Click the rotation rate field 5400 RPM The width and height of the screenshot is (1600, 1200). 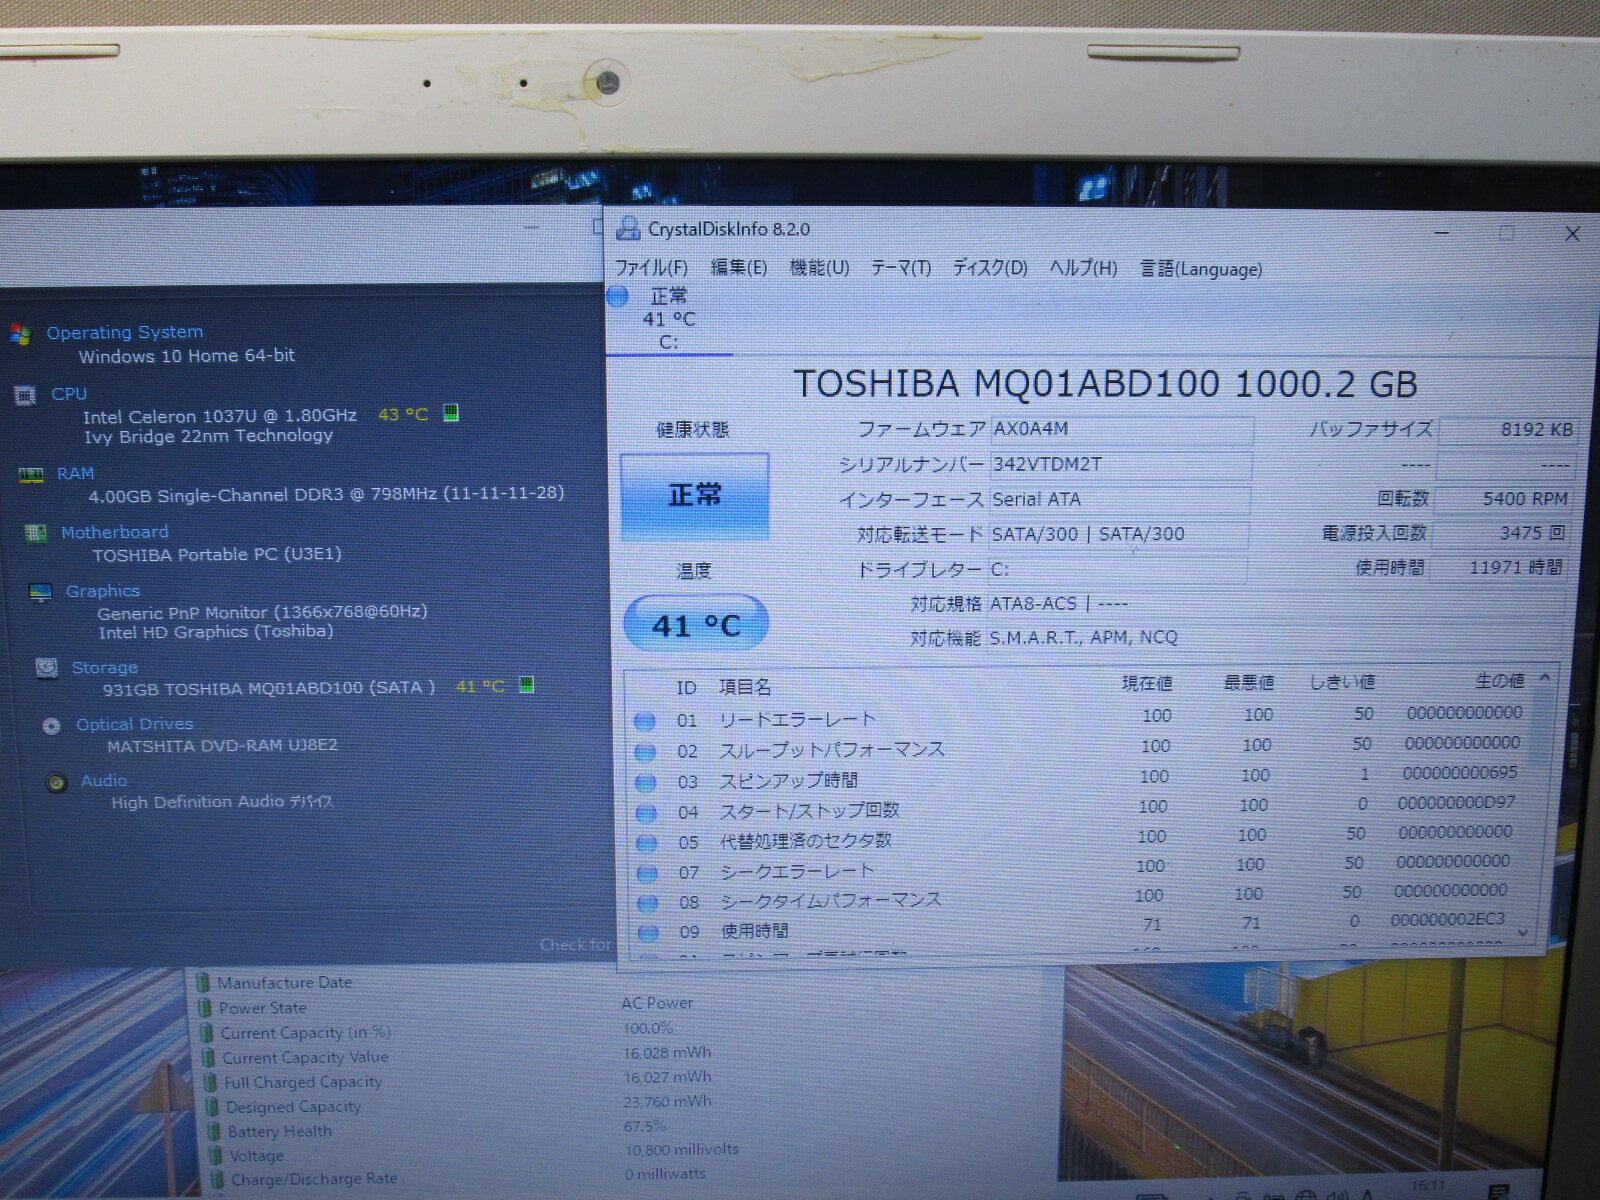(1502, 499)
